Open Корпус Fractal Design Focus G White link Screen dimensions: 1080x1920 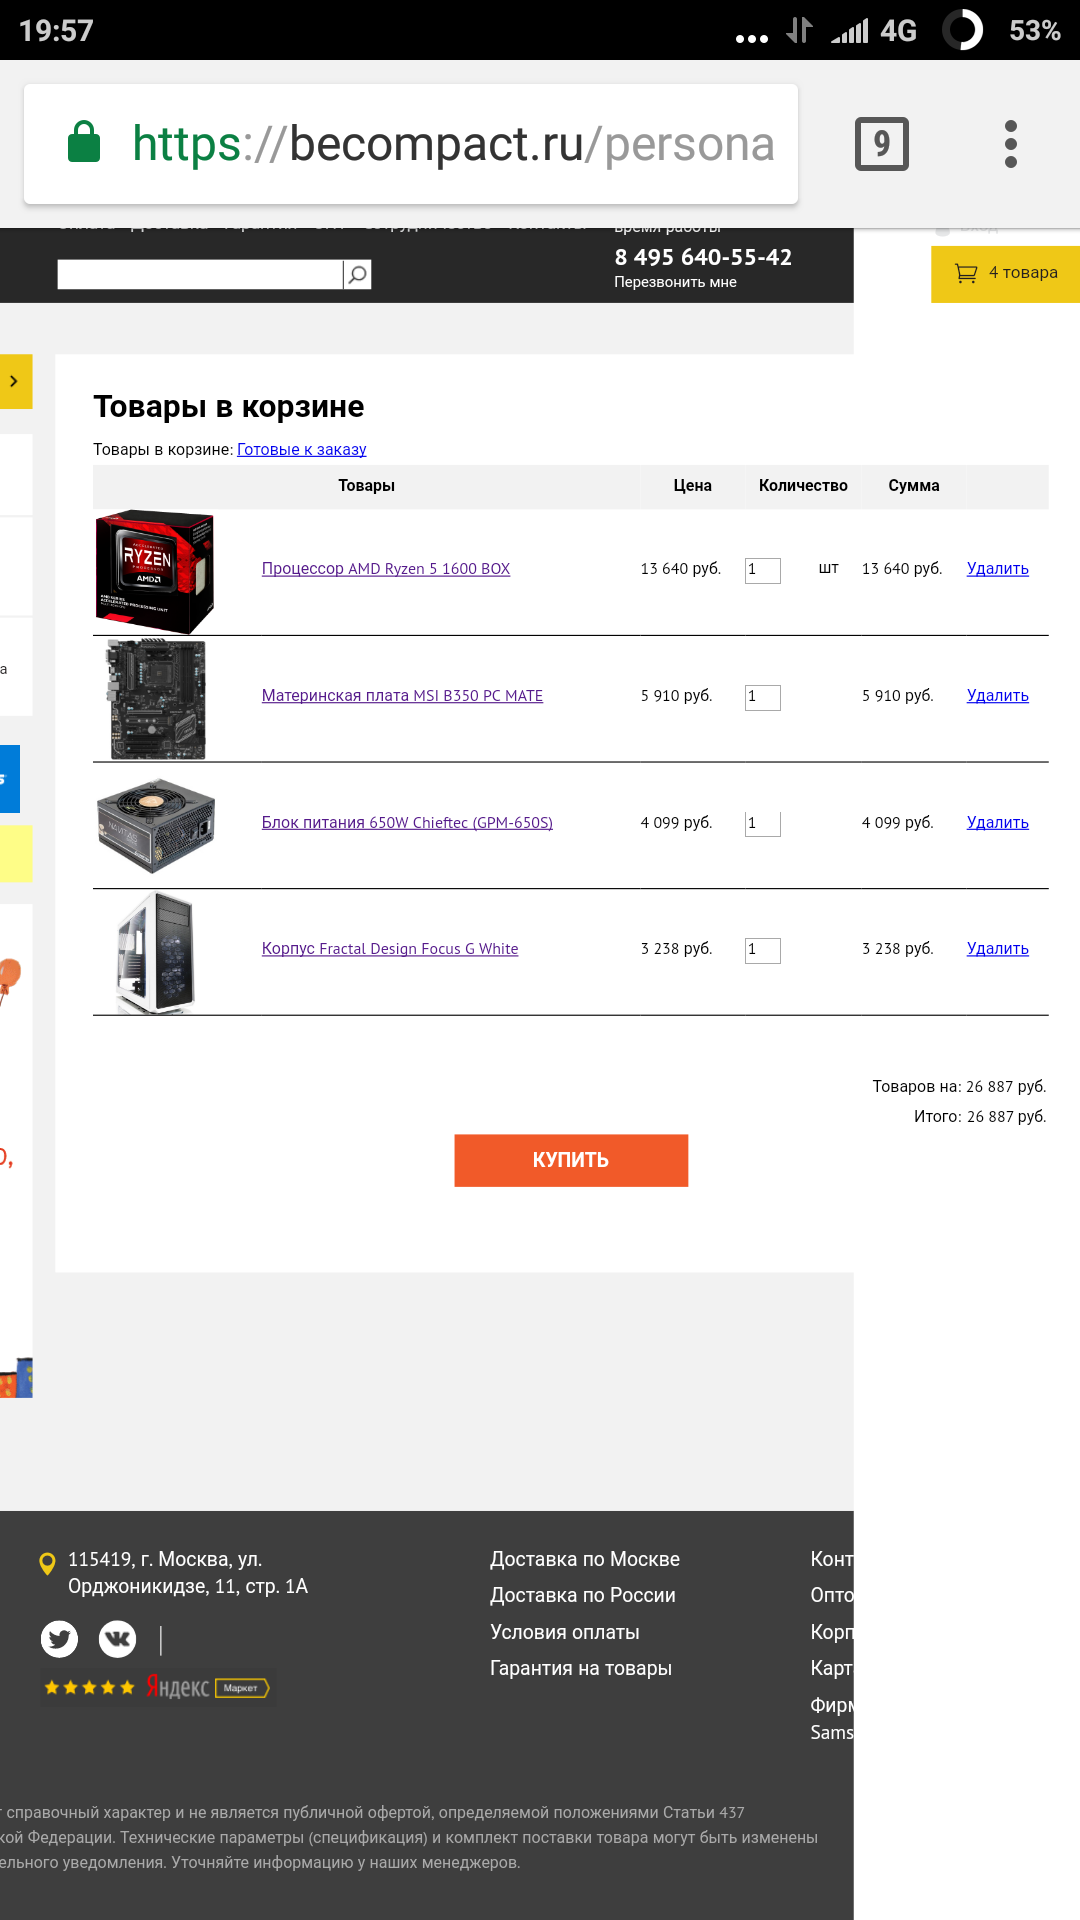[x=390, y=948]
